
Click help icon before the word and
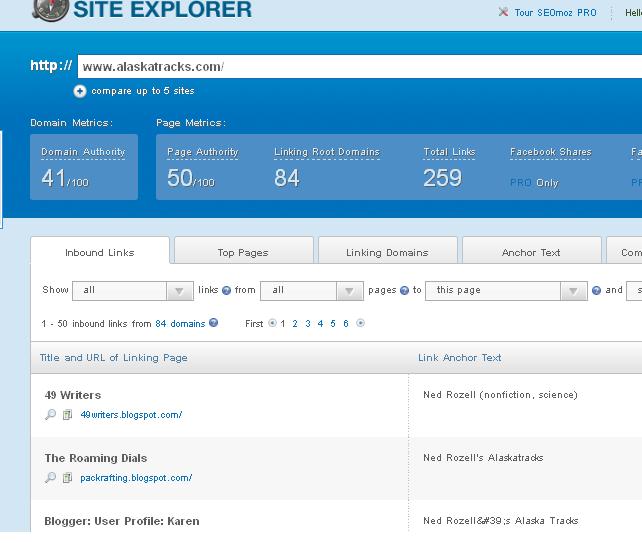(x=597, y=290)
